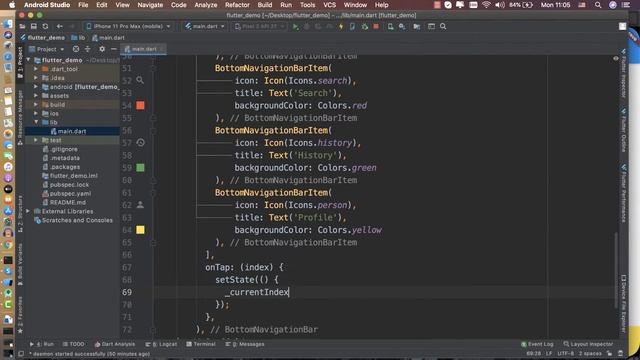This screenshot has height=360, width=640.
Task: Open the main.dart run configuration dropdown
Action: 205,26
